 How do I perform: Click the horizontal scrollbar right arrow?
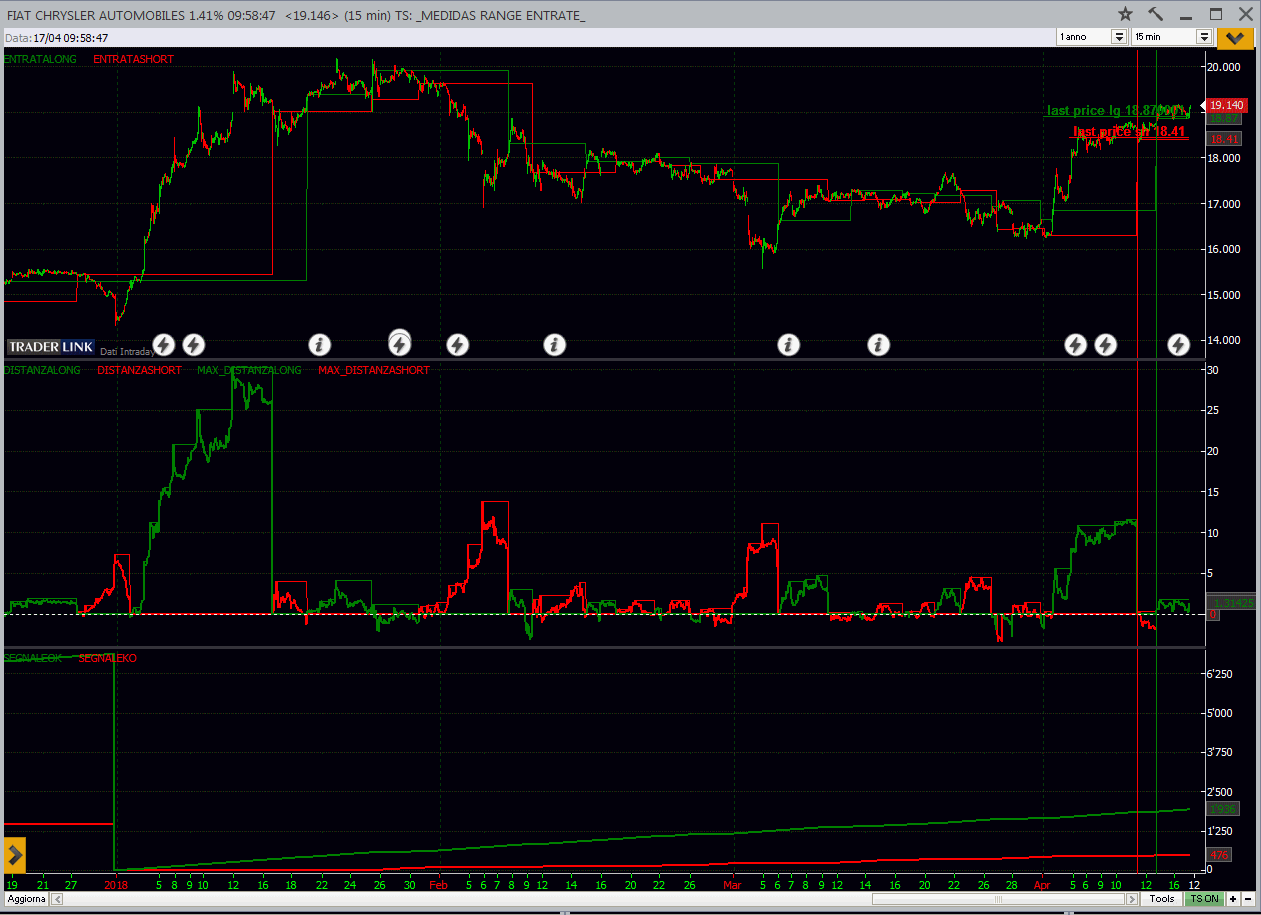point(1132,899)
